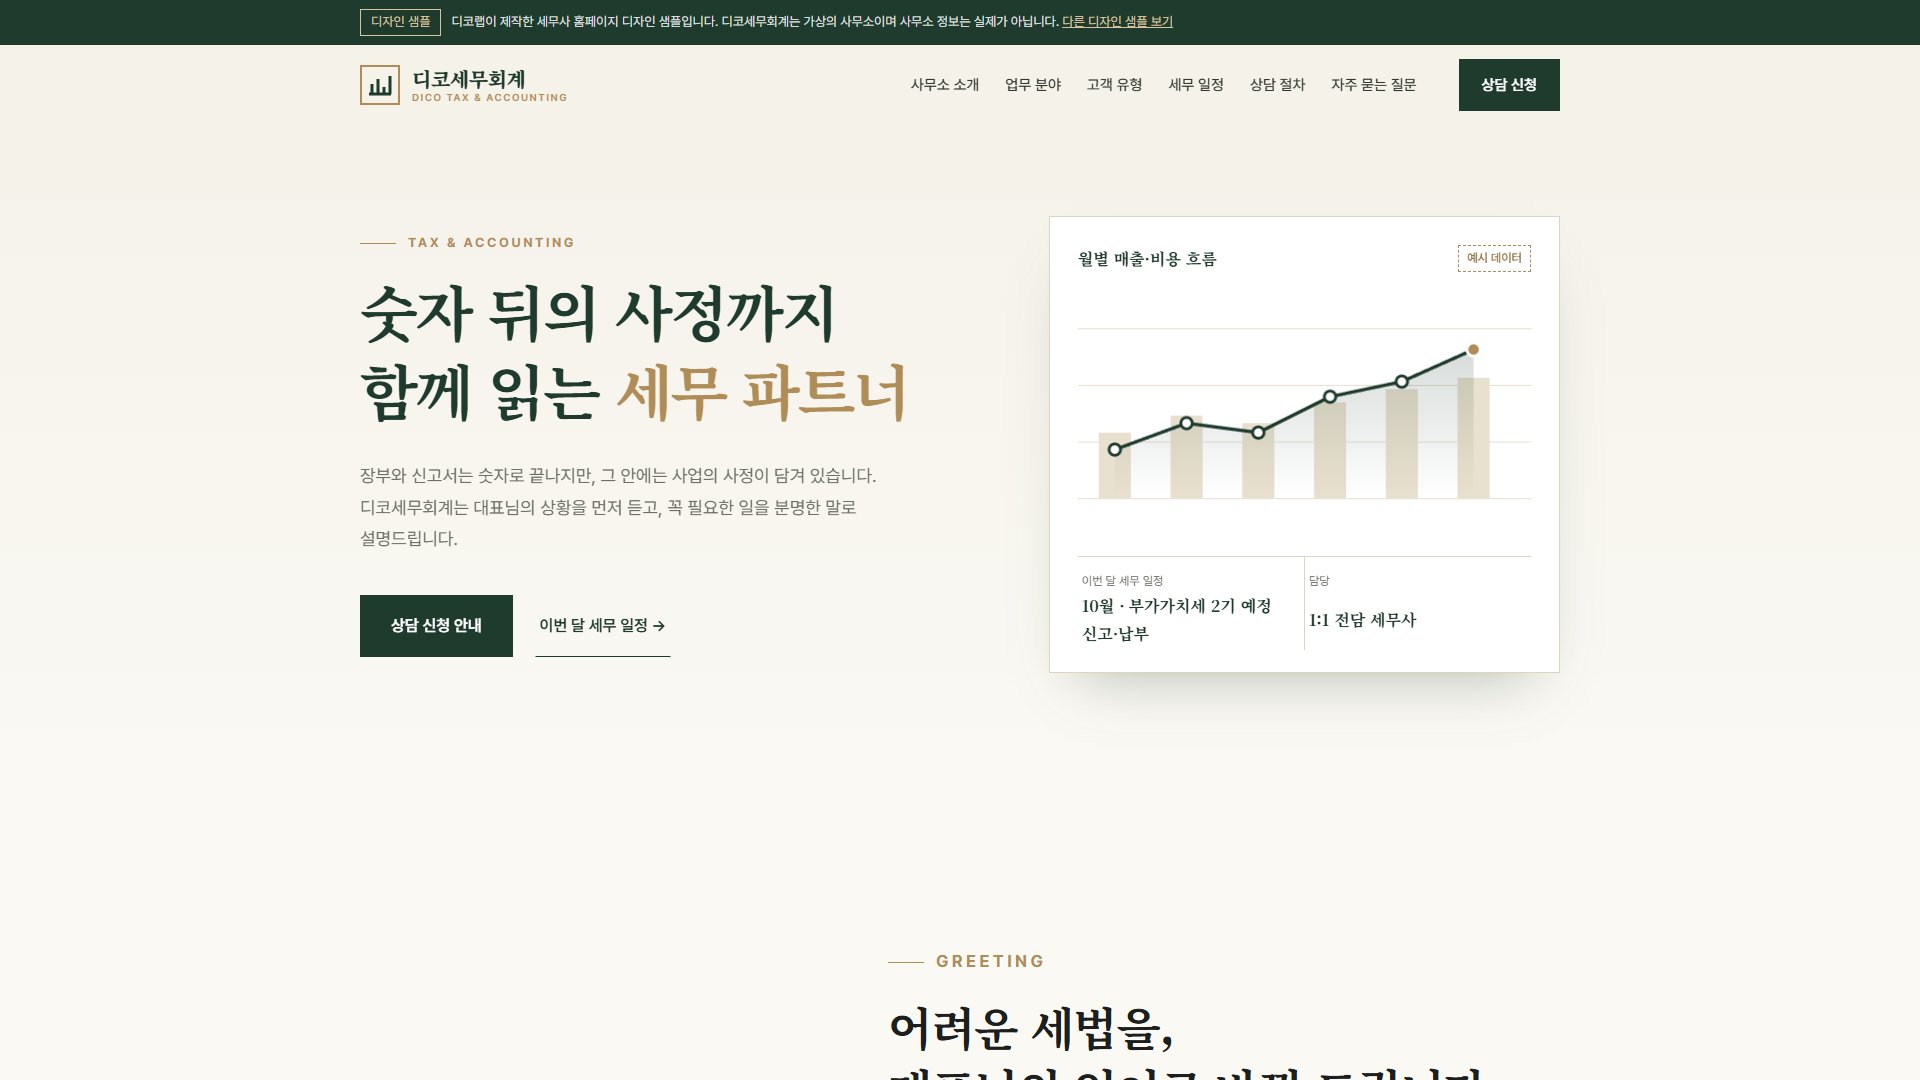Click the gold 세무 파트너 headline text
Image resolution: width=1920 pixels, height=1080 pixels.
point(761,393)
